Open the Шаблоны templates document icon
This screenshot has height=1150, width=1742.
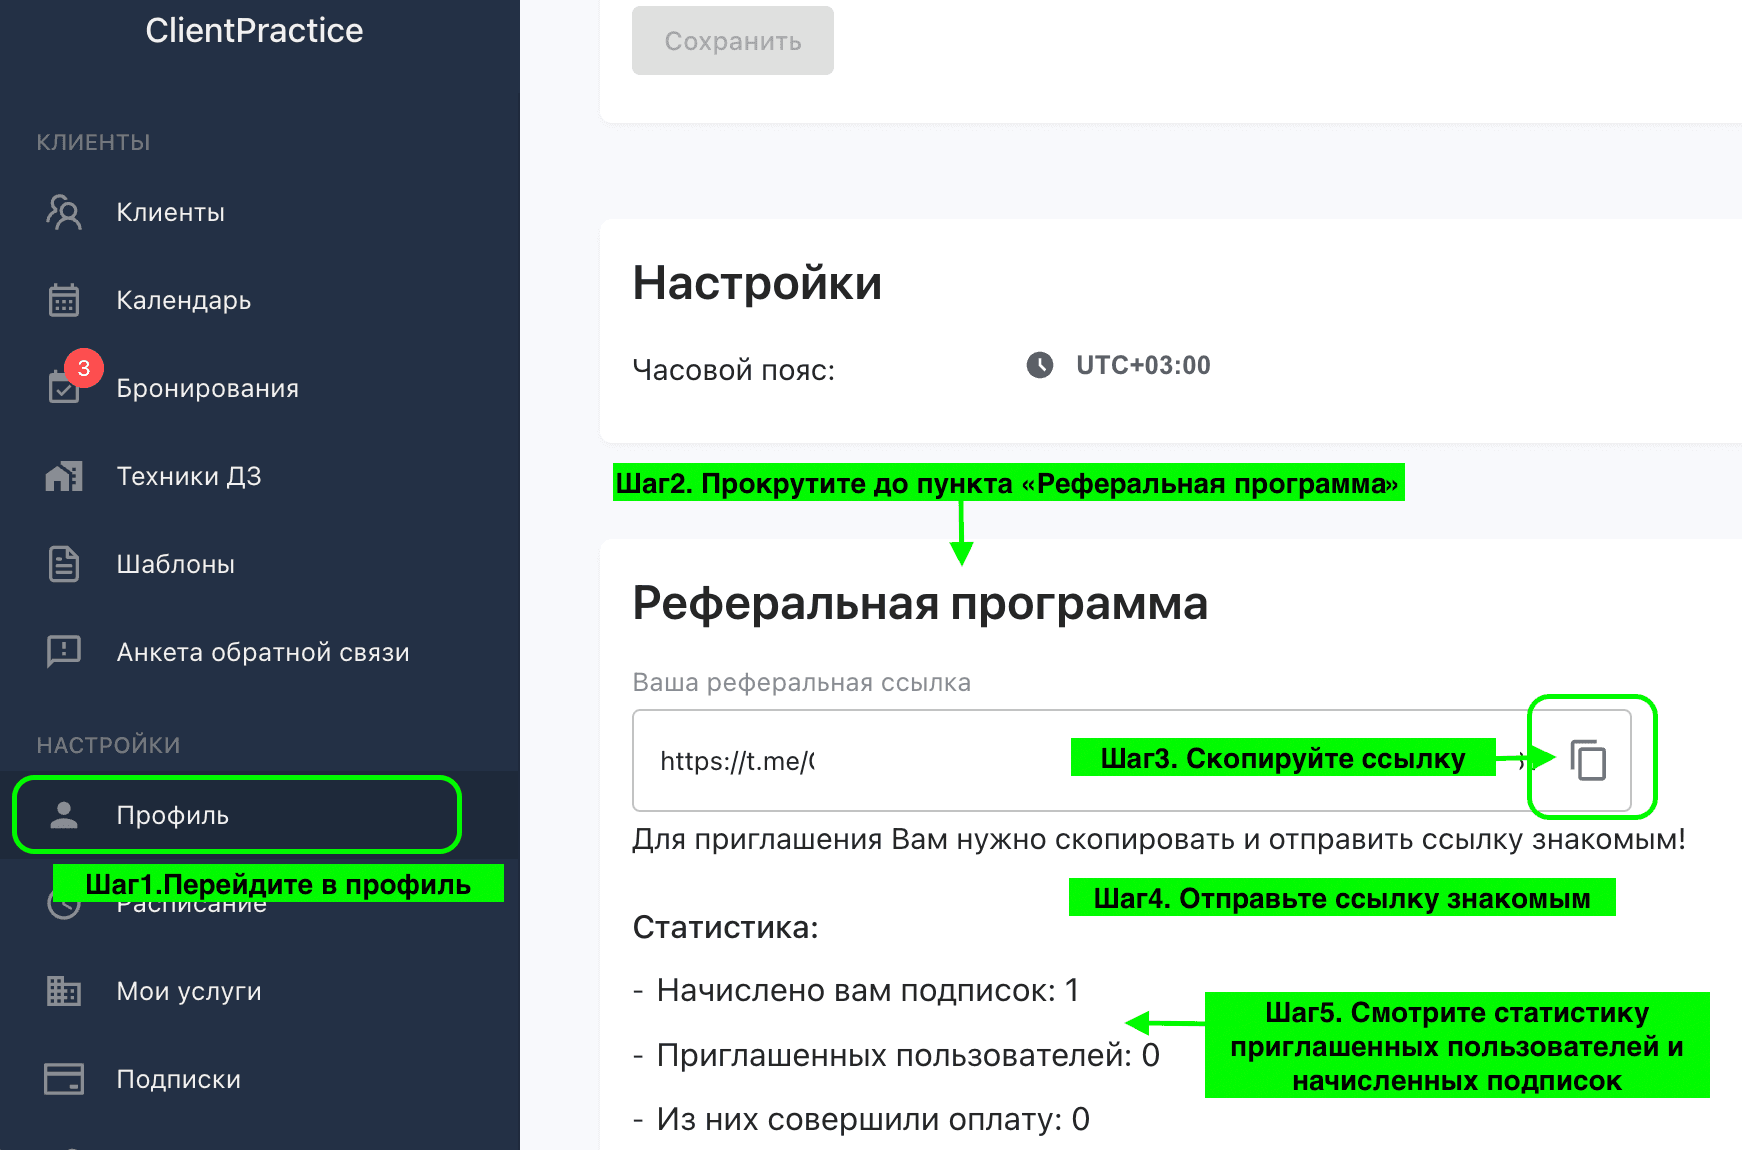(63, 564)
